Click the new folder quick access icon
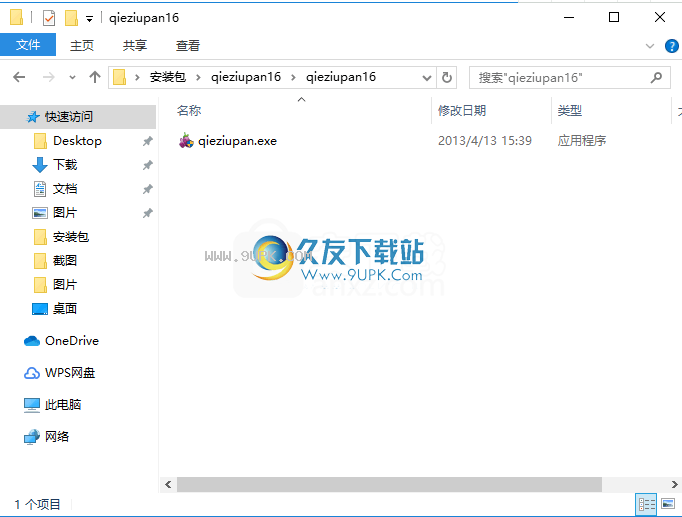 71,18
